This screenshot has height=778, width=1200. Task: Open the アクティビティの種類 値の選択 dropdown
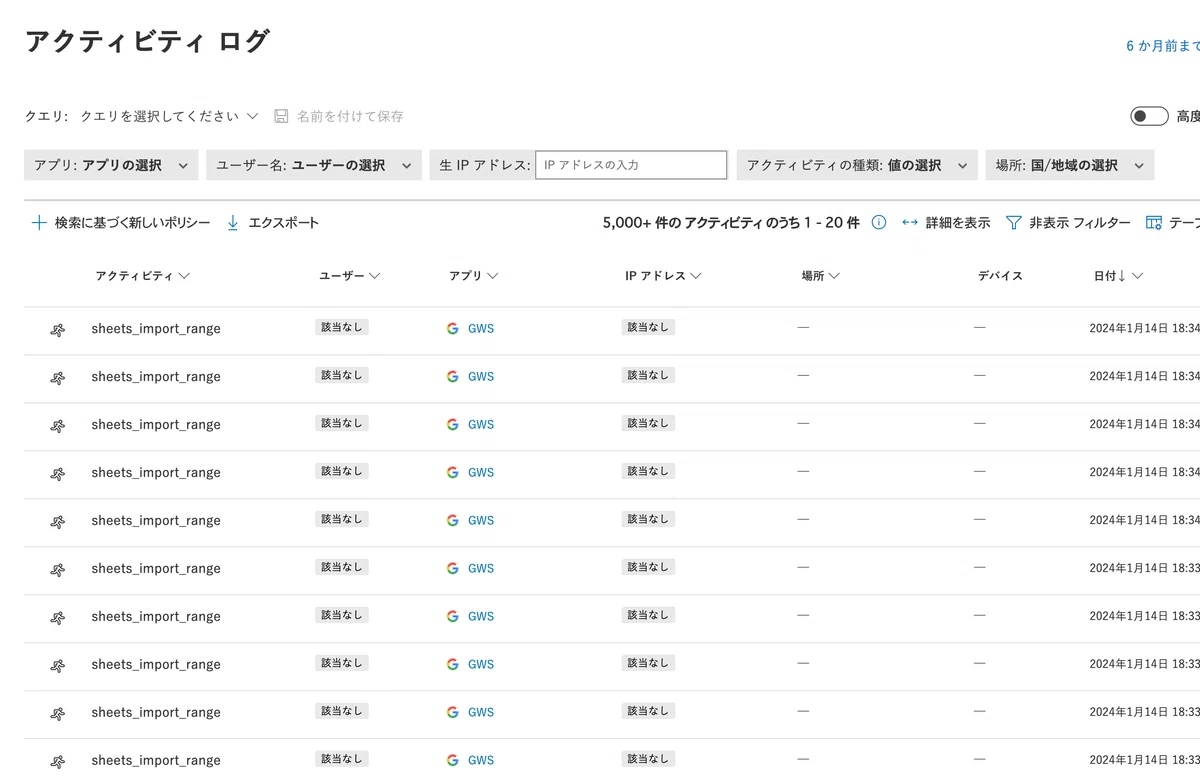coord(857,165)
